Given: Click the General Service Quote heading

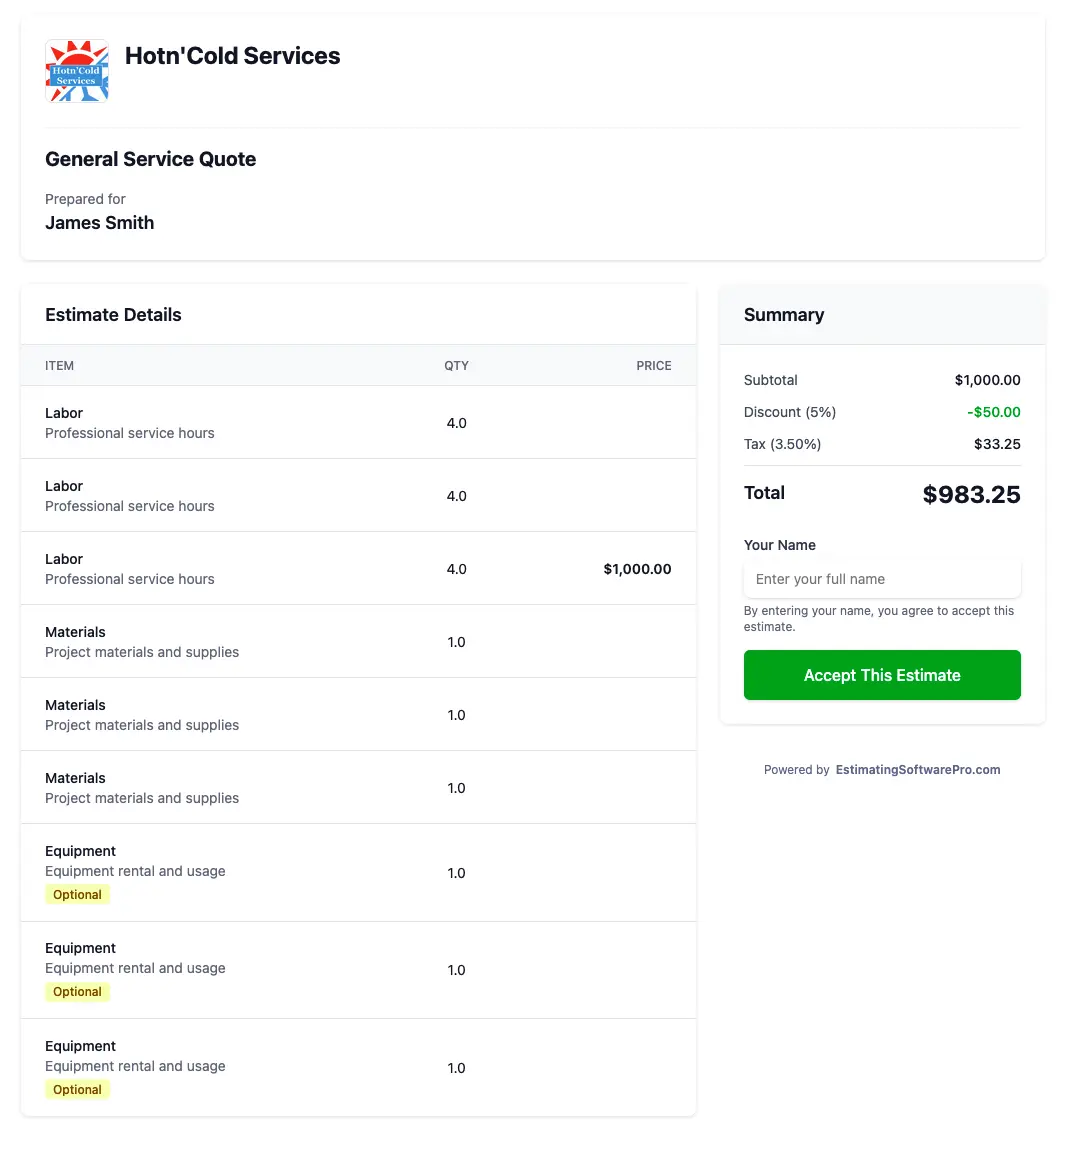Looking at the screenshot, I should (x=150, y=159).
